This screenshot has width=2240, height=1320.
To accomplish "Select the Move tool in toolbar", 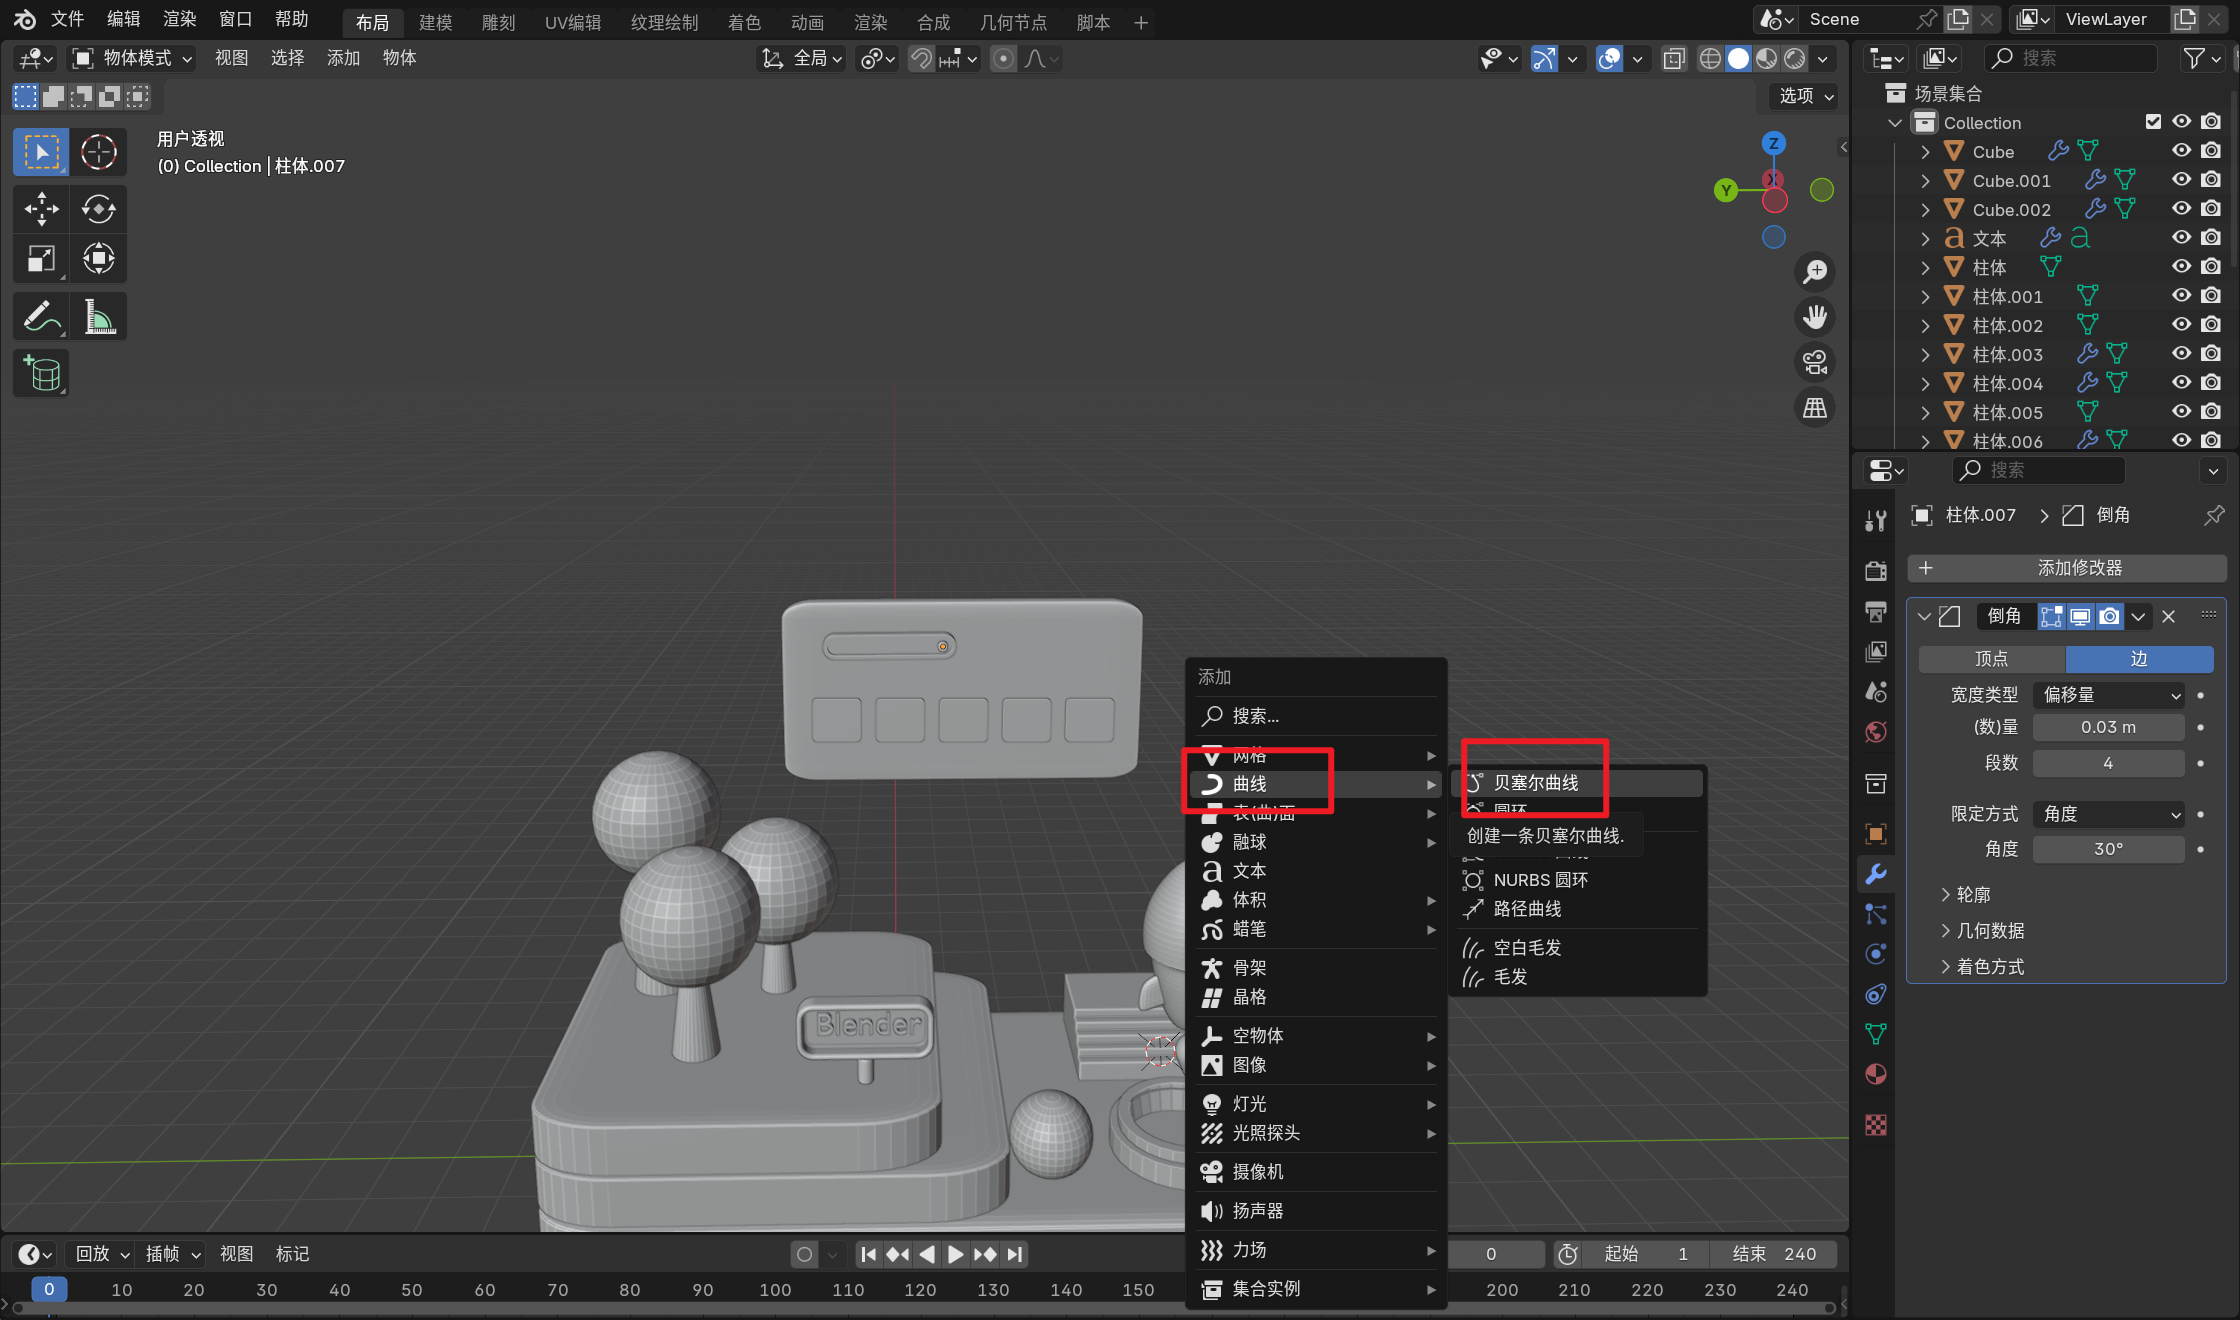I will [41, 208].
